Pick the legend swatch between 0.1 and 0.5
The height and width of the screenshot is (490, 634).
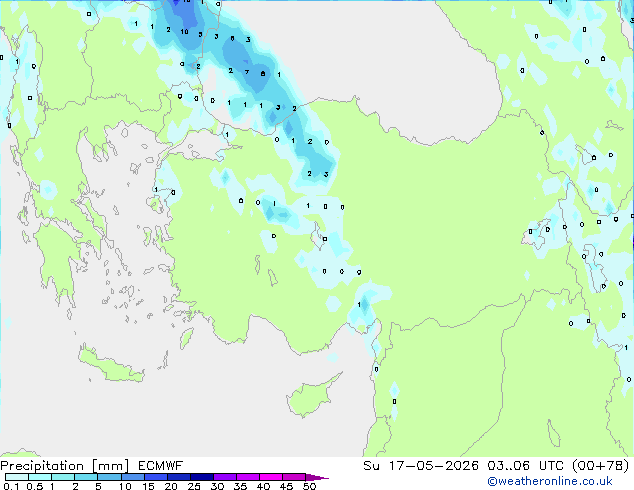(x=17, y=477)
